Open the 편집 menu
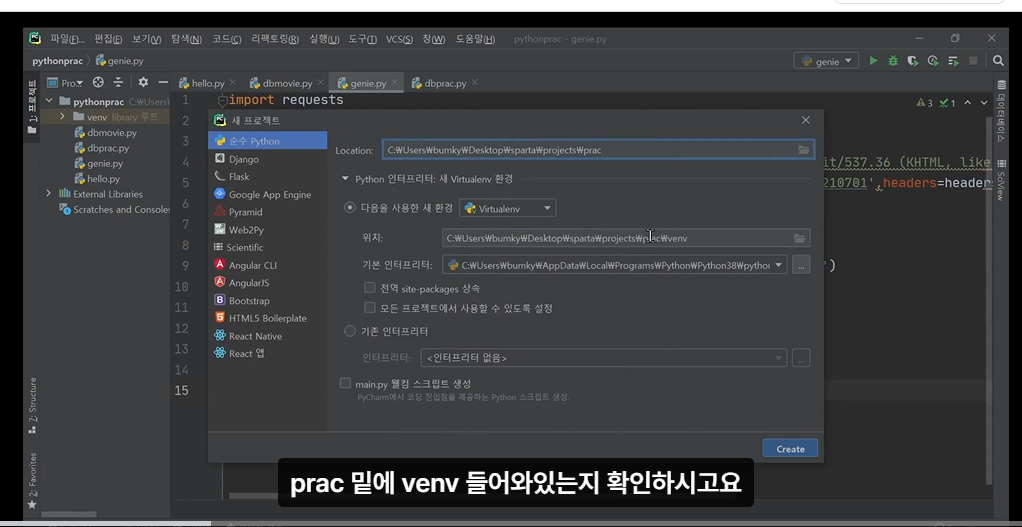Image resolution: width=1022 pixels, height=527 pixels. click(108, 39)
